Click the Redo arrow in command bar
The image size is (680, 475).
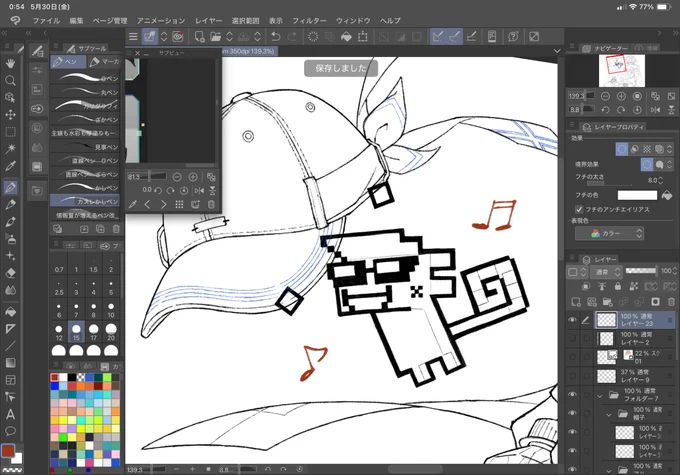[x=292, y=37]
